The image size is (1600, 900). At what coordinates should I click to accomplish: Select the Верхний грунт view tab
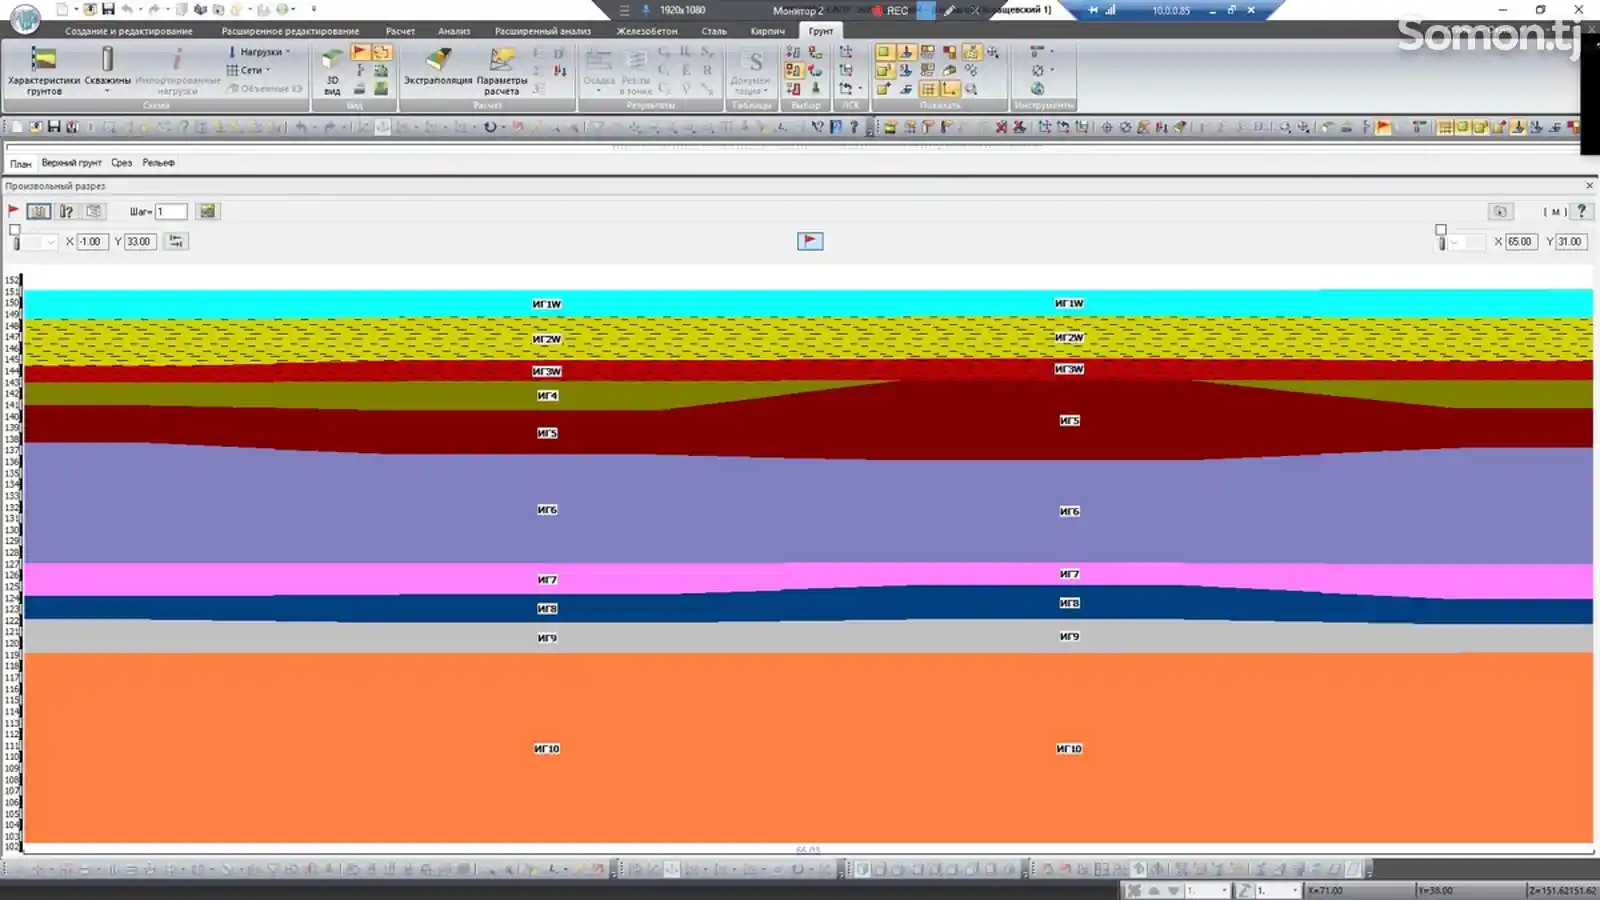tap(71, 162)
